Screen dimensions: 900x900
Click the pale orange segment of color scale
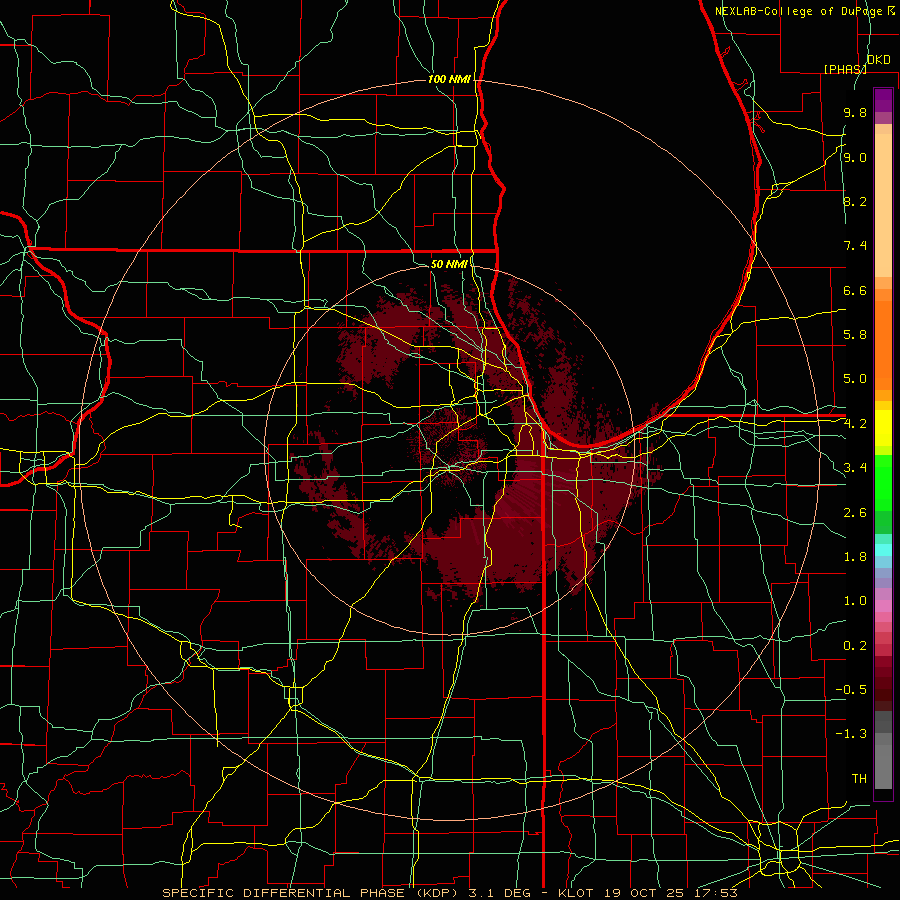click(883, 205)
